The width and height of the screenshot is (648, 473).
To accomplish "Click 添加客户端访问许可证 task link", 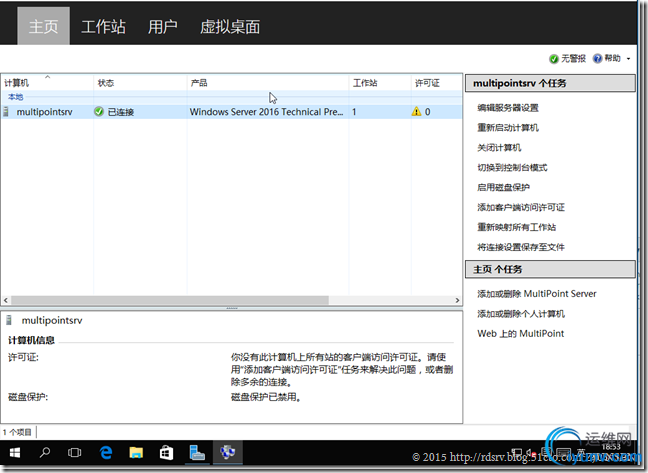I will click(x=521, y=207).
